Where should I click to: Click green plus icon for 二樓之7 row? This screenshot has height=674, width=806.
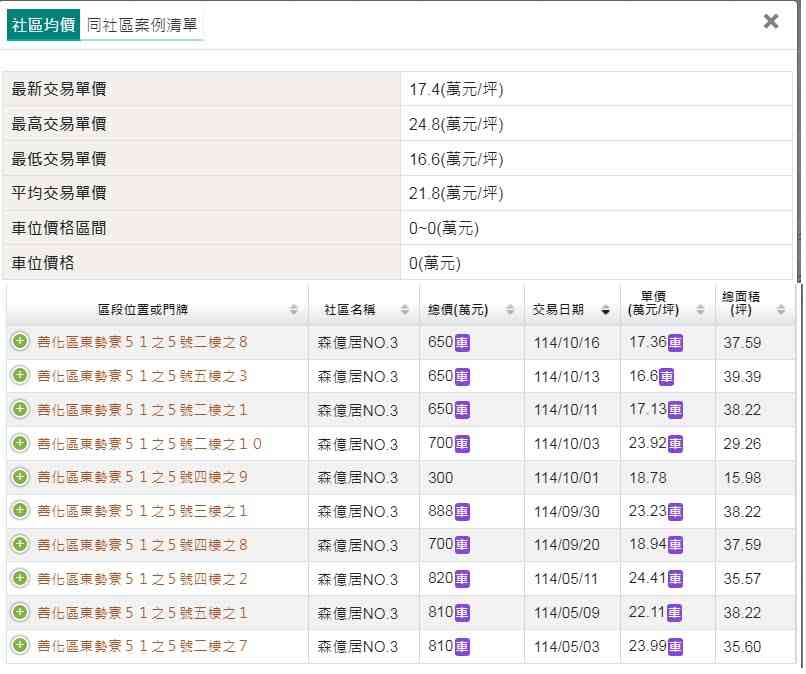coord(19,646)
